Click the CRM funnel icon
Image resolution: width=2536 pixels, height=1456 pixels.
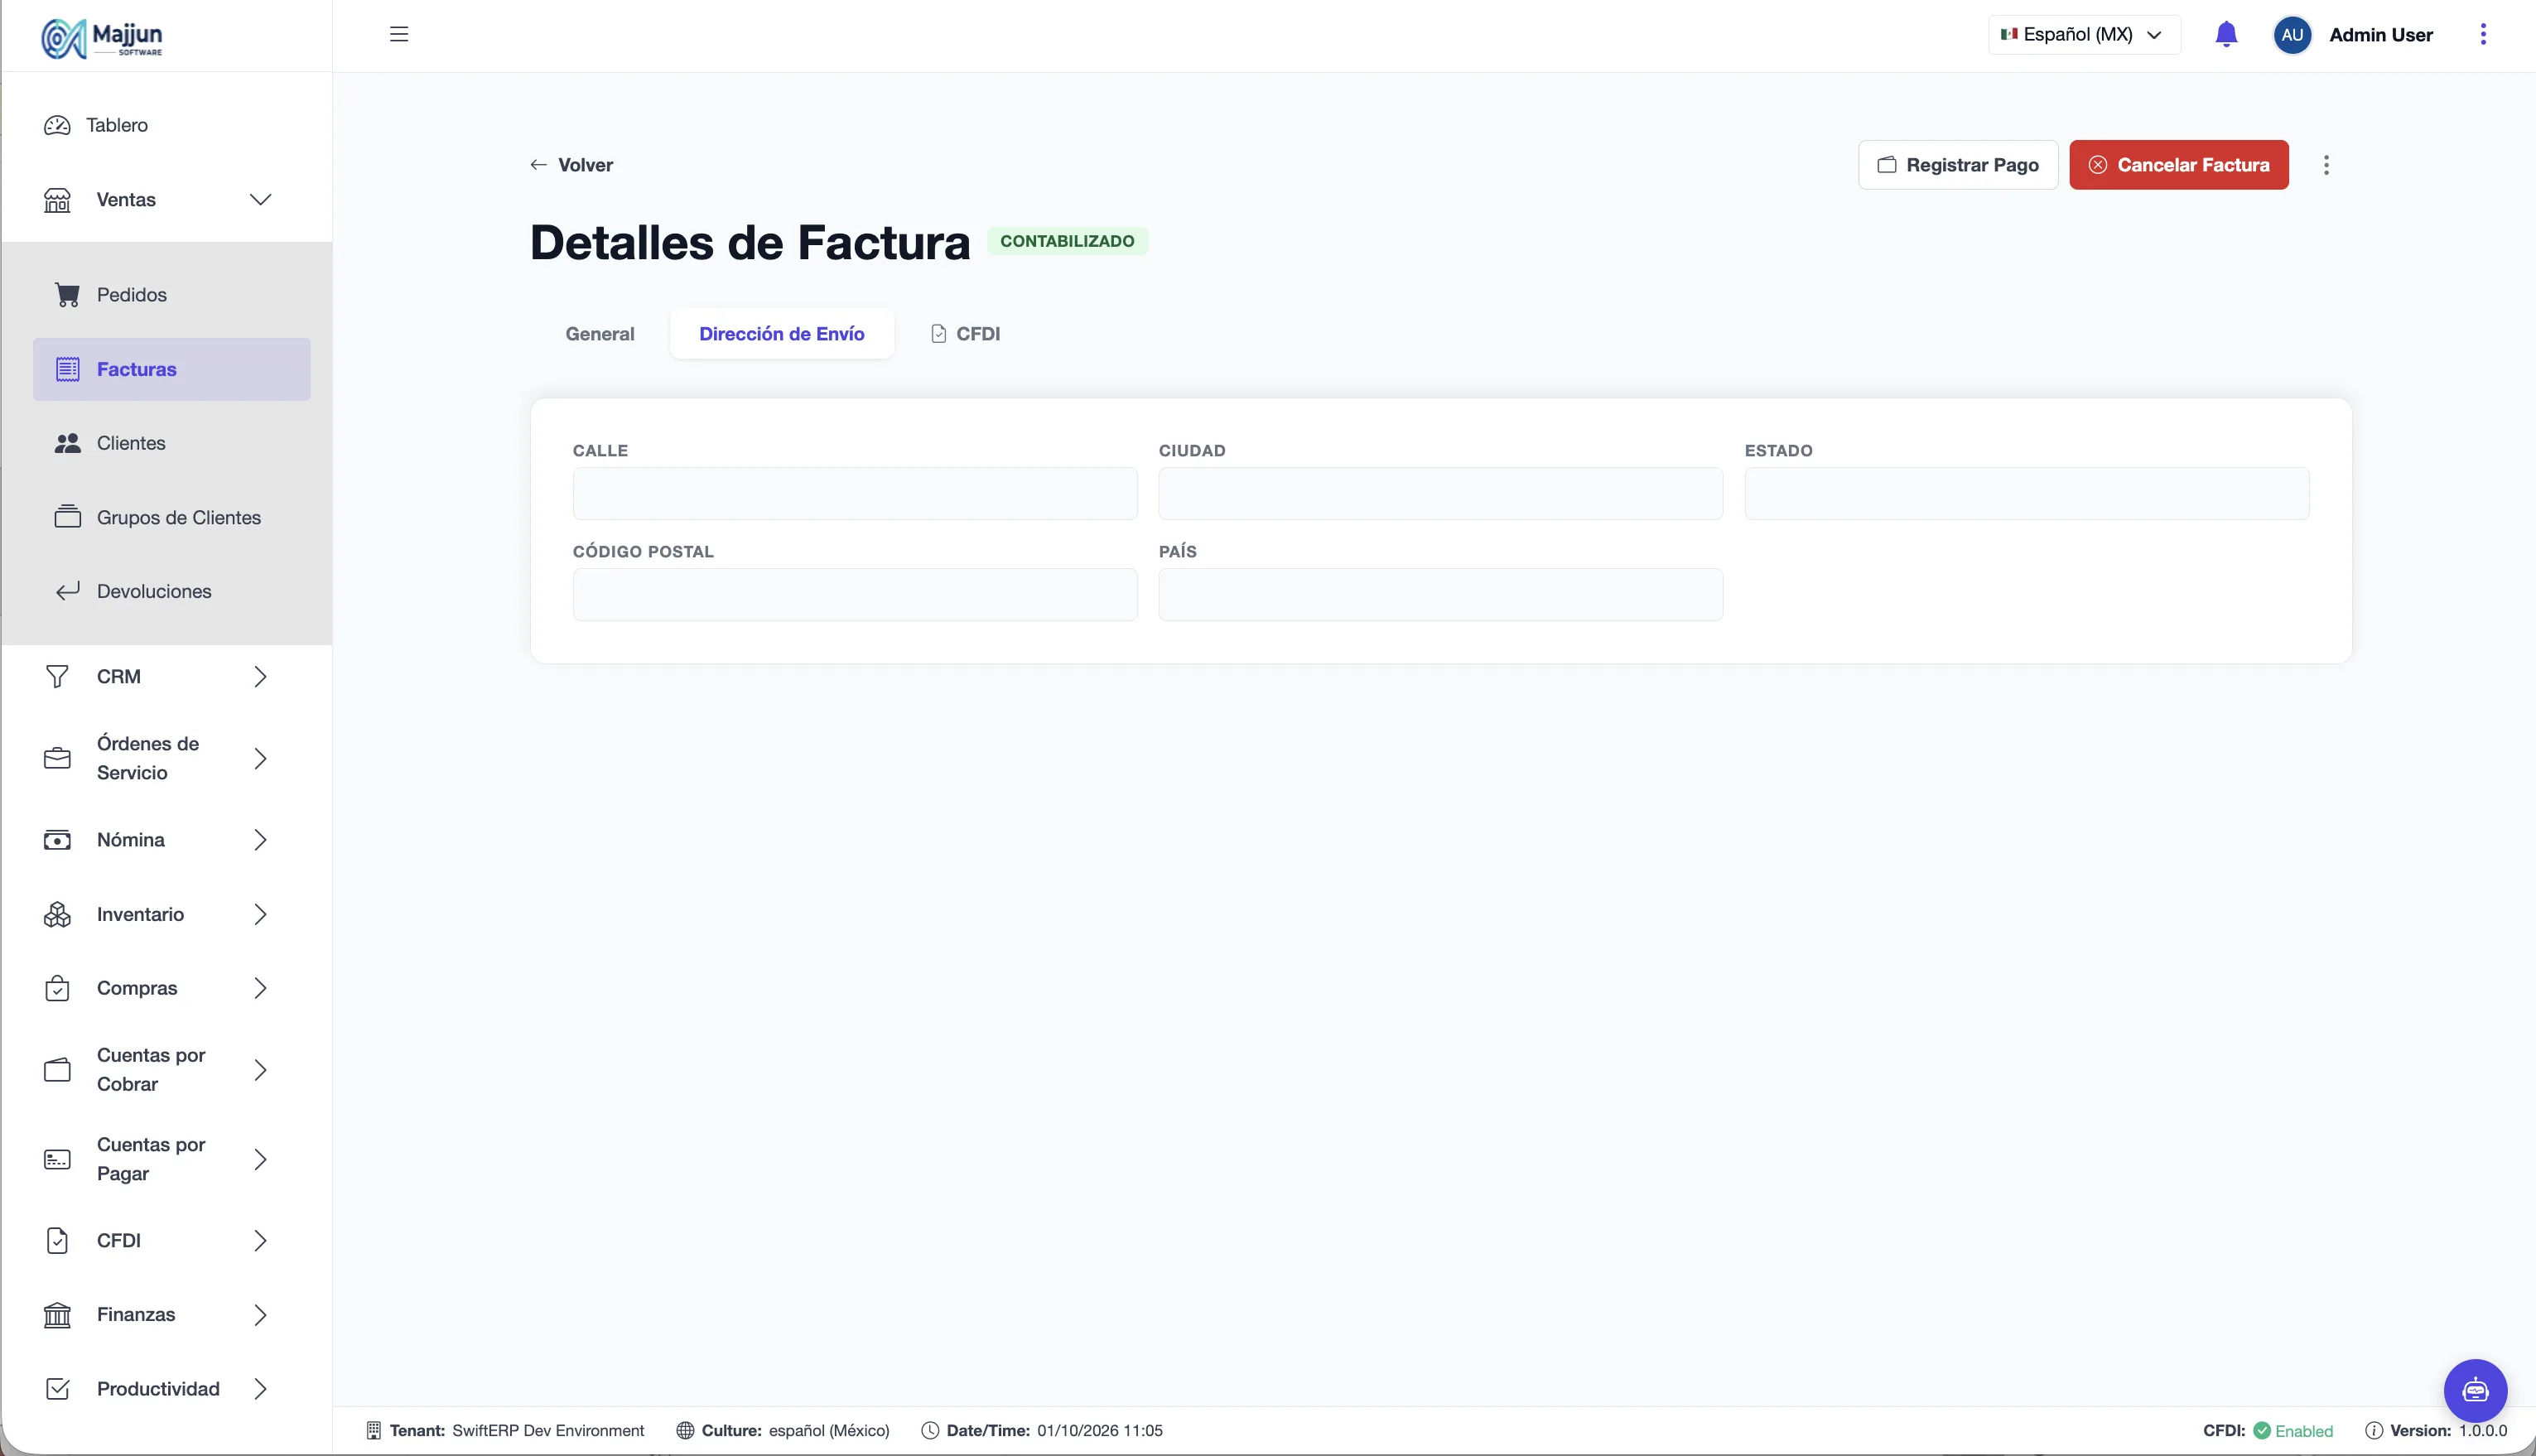pyautogui.click(x=57, y=677)
